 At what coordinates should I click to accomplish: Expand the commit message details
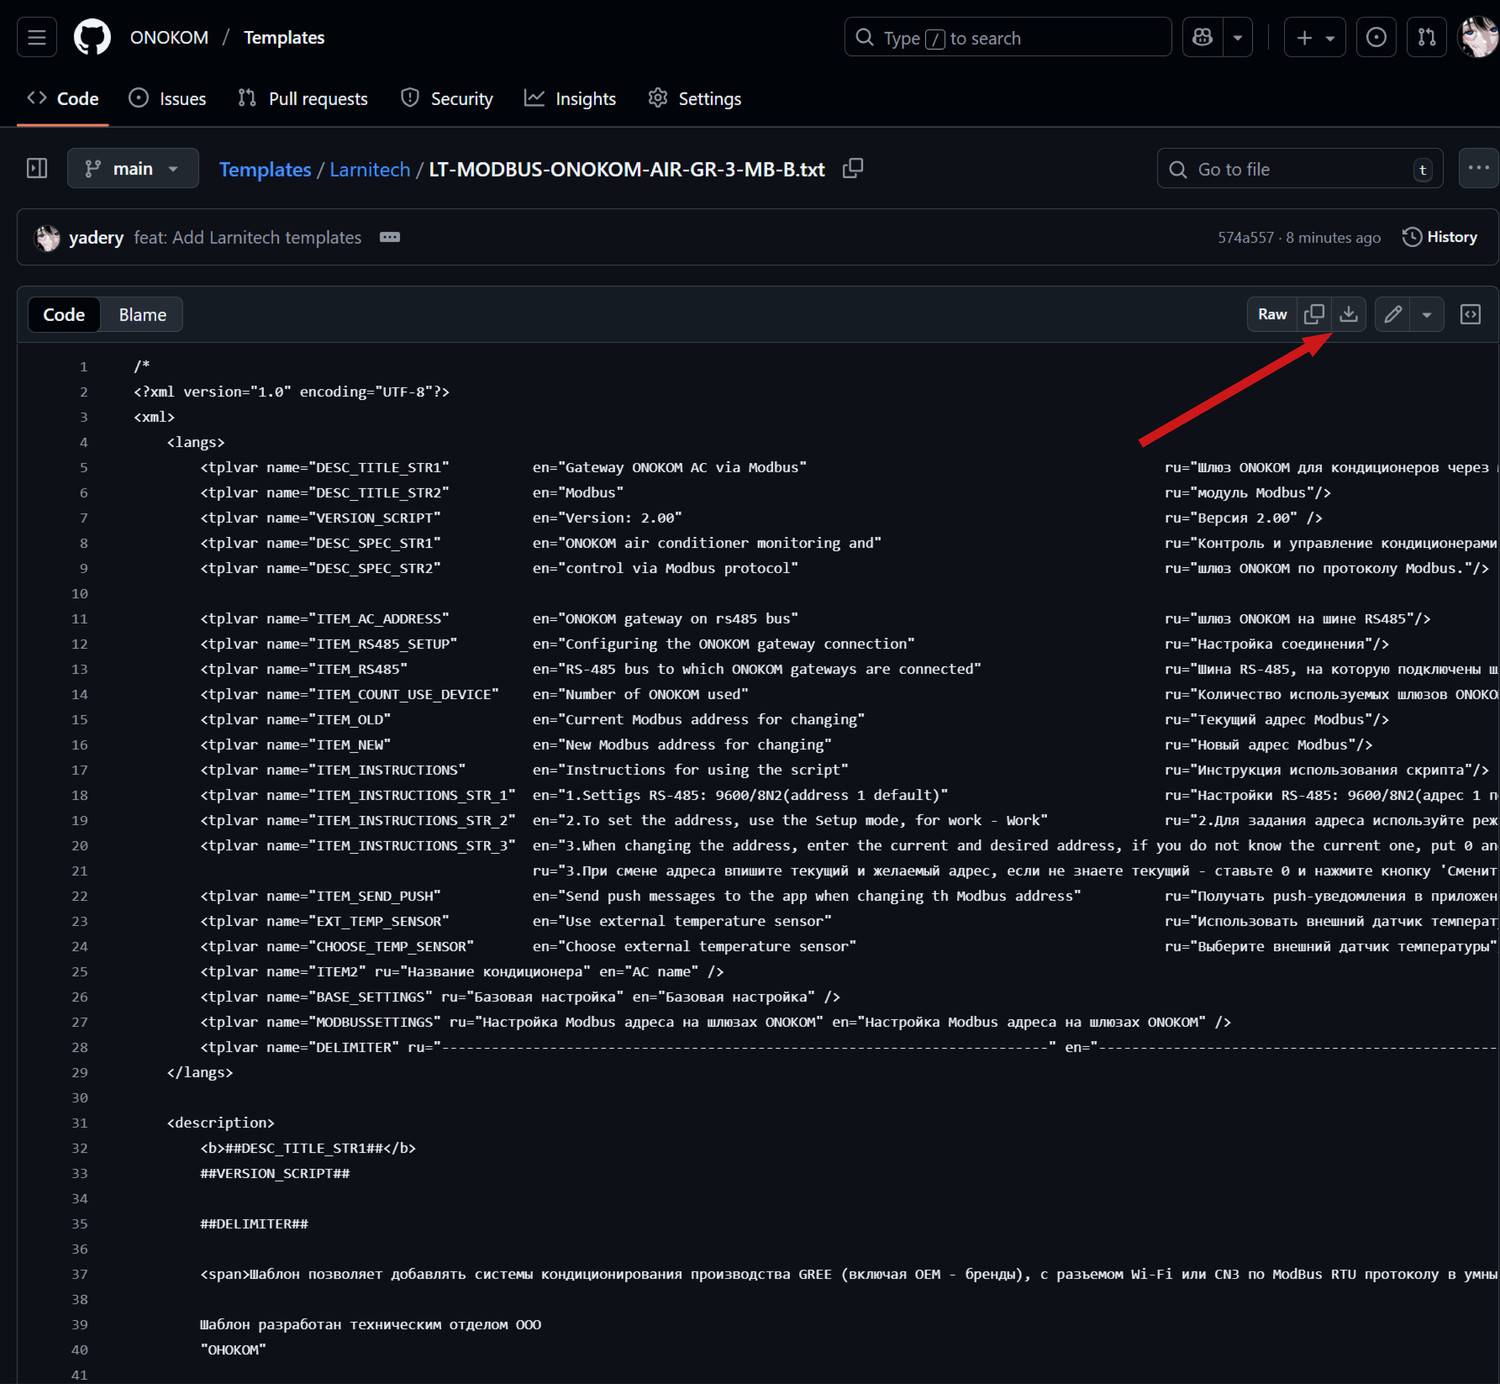click(x=390, y=237)
